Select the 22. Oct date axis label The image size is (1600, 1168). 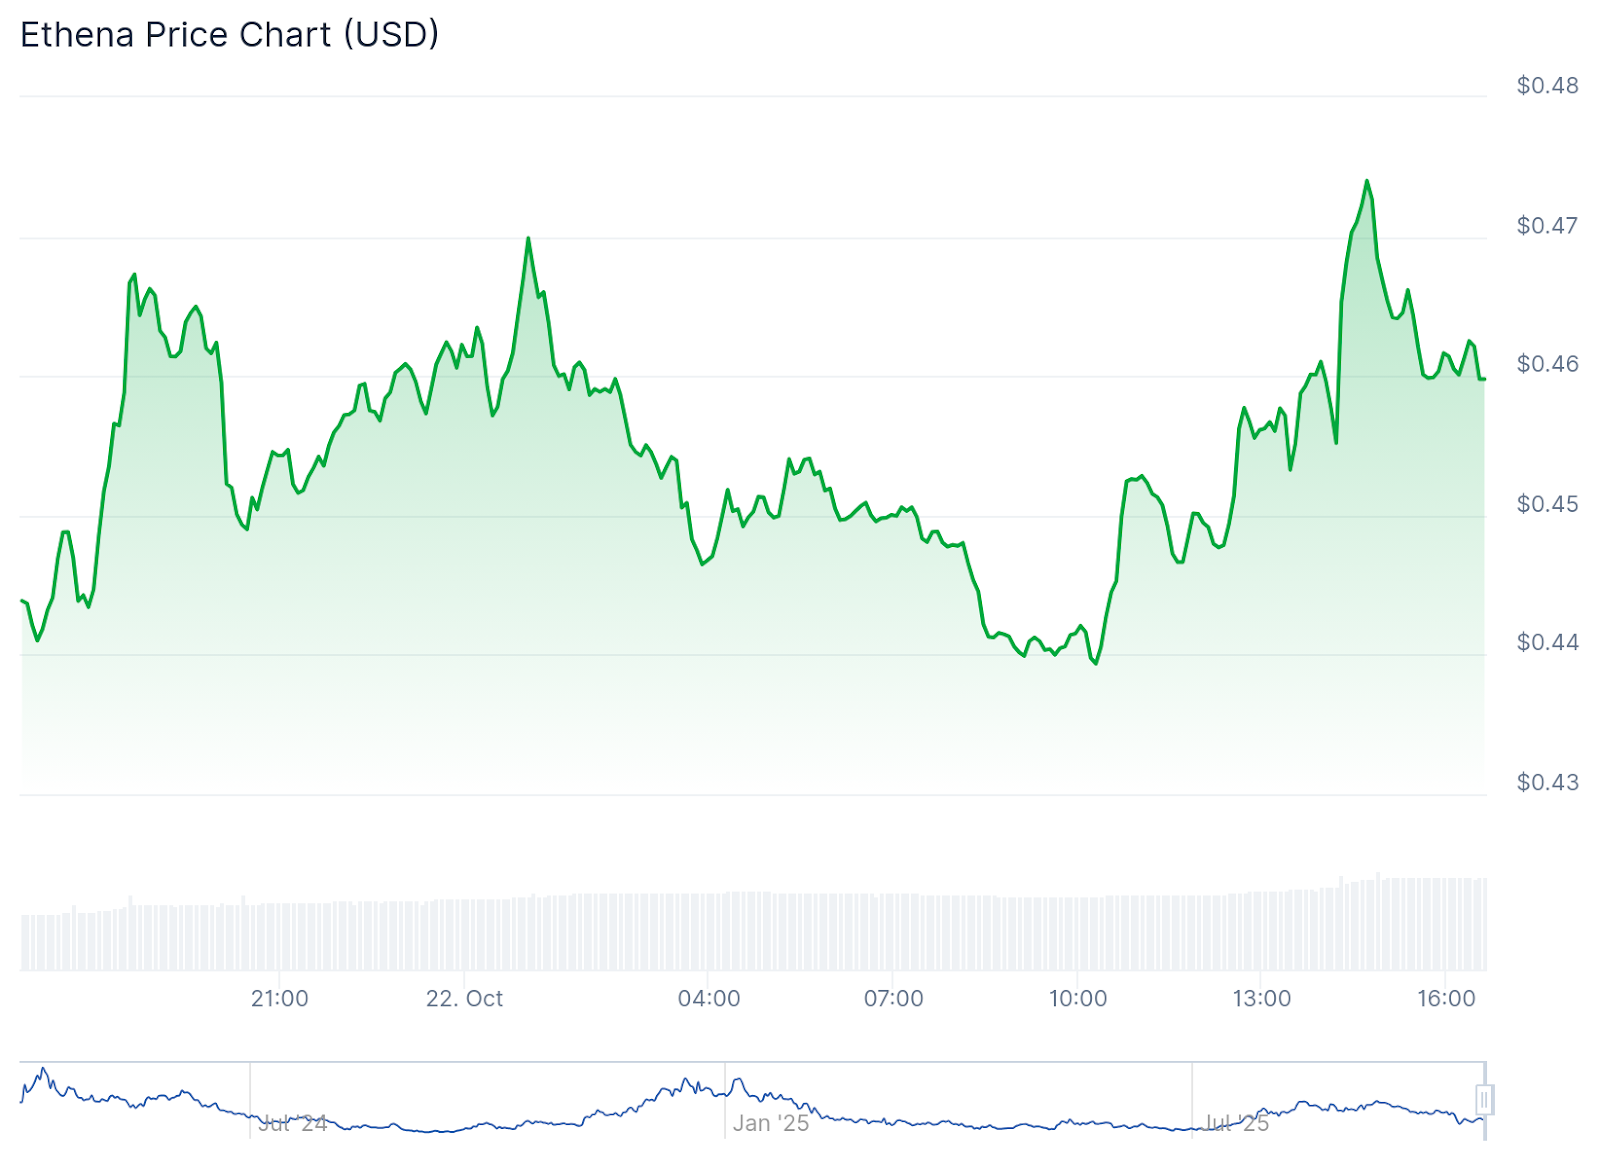point(464,998)
